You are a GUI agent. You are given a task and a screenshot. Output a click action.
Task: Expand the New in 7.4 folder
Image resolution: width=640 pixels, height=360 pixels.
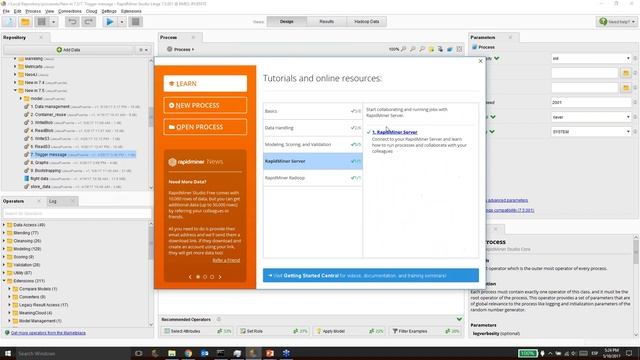(15, 82)
